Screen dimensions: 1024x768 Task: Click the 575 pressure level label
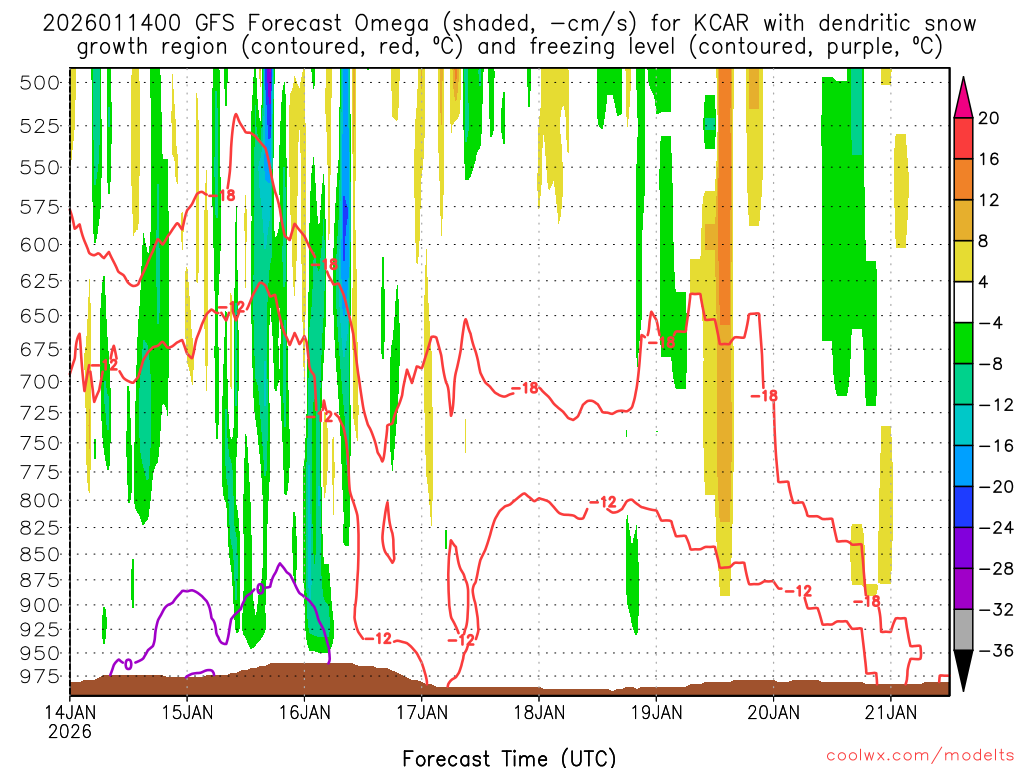coord(39,208)
